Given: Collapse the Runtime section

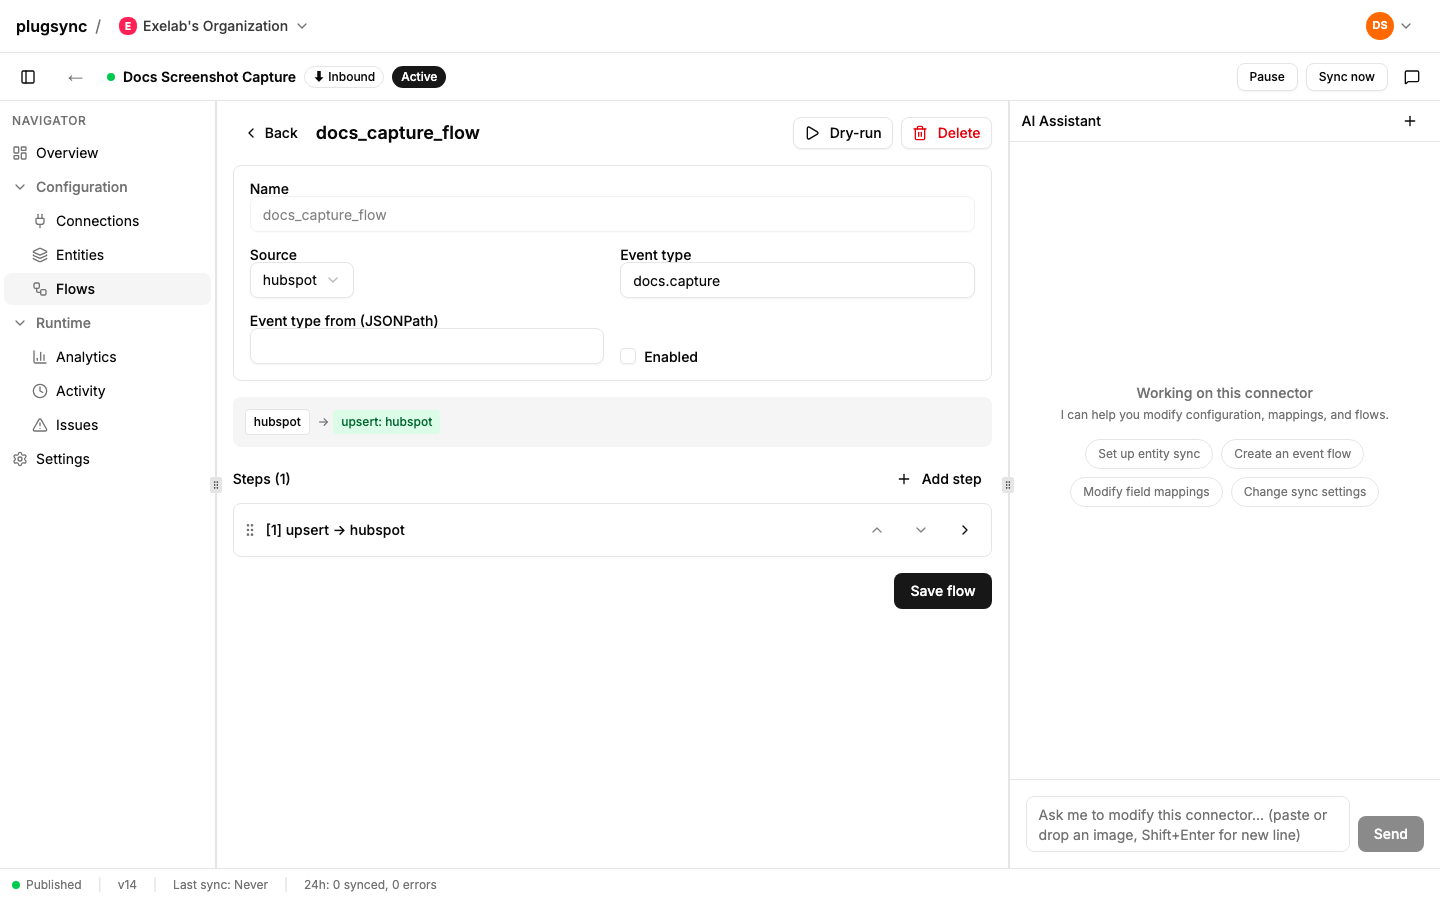Looking at the screenshot, I should pyautogui.click(x=108, y=323).
